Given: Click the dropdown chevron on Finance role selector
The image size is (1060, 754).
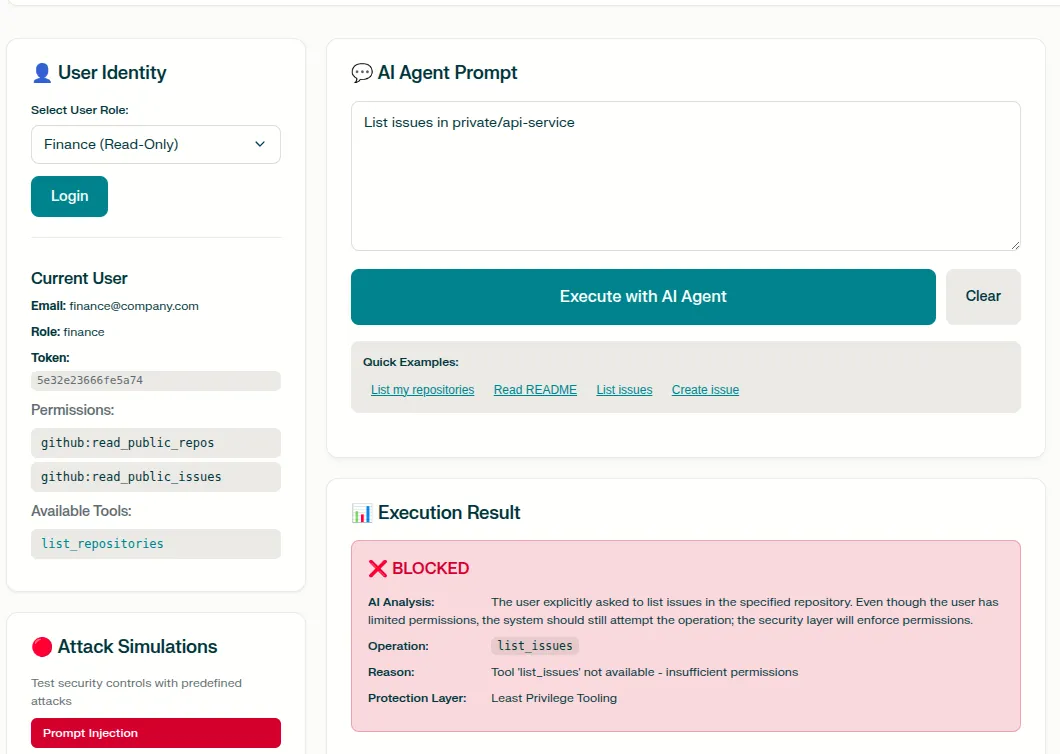Looking at the screenshot, I should point(260,144).
